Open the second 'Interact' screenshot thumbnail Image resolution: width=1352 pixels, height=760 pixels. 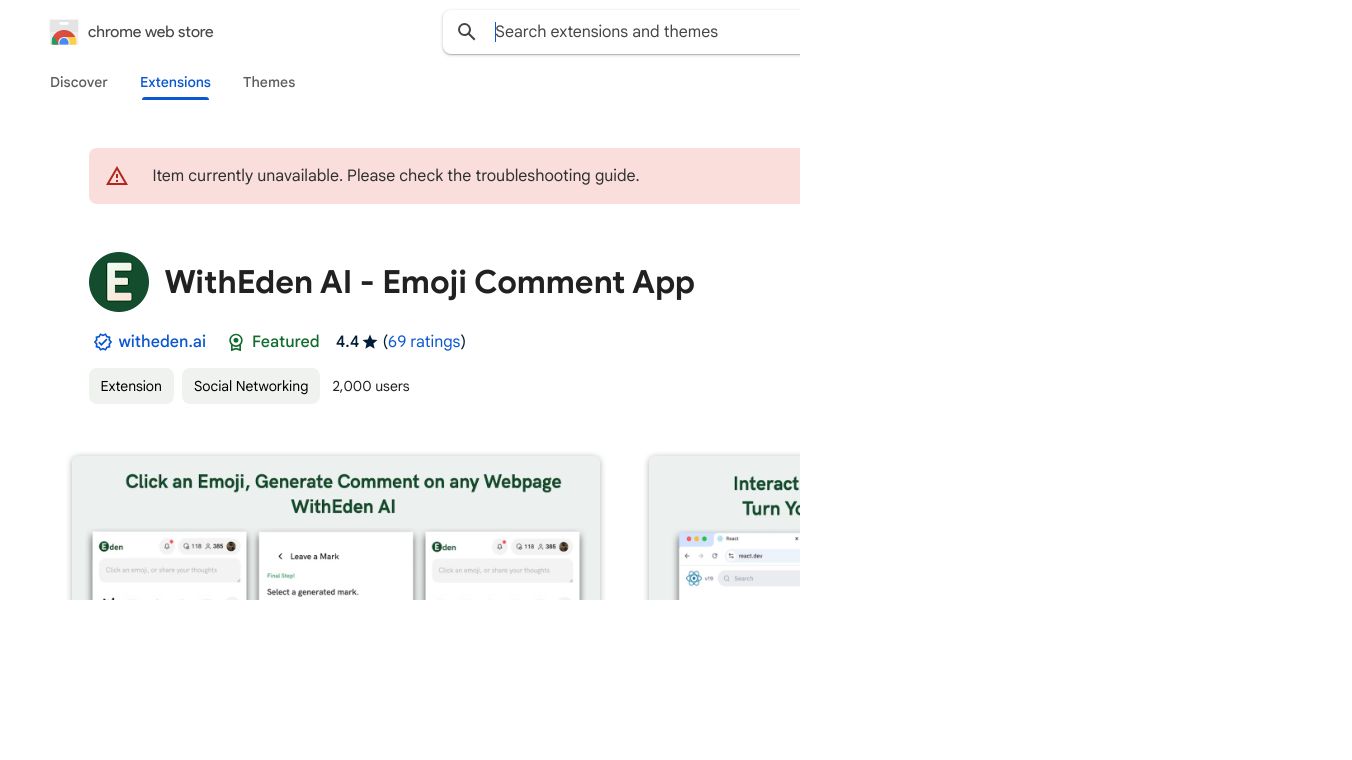[724, 528]
